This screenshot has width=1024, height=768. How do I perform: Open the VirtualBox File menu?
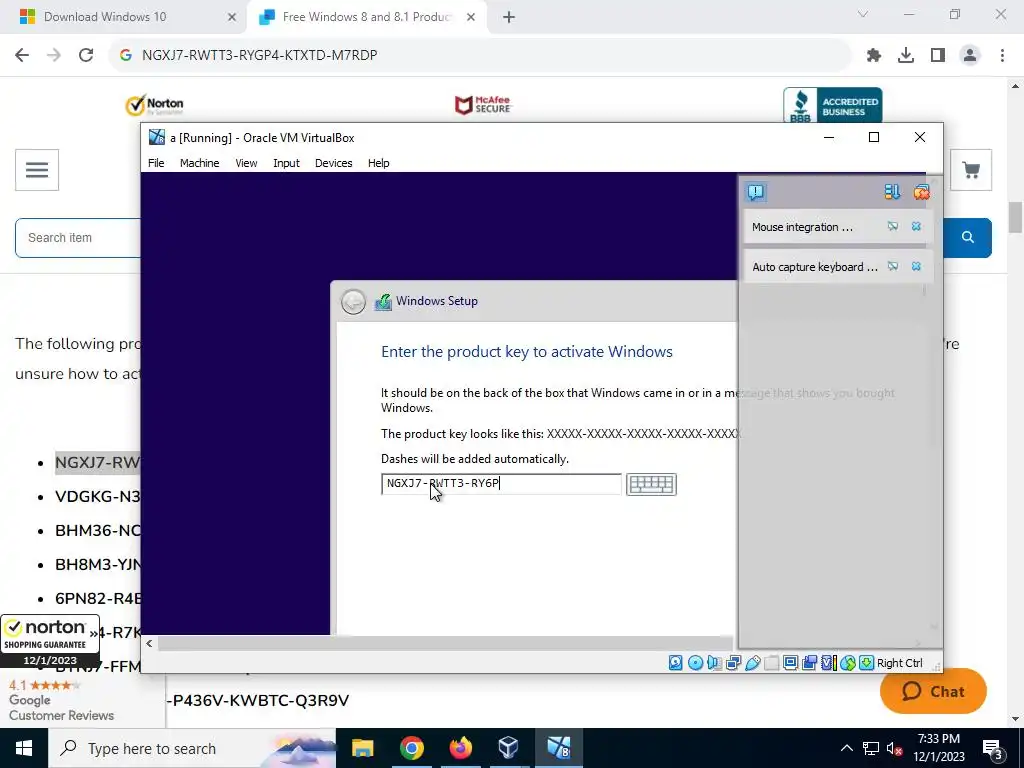156,163
